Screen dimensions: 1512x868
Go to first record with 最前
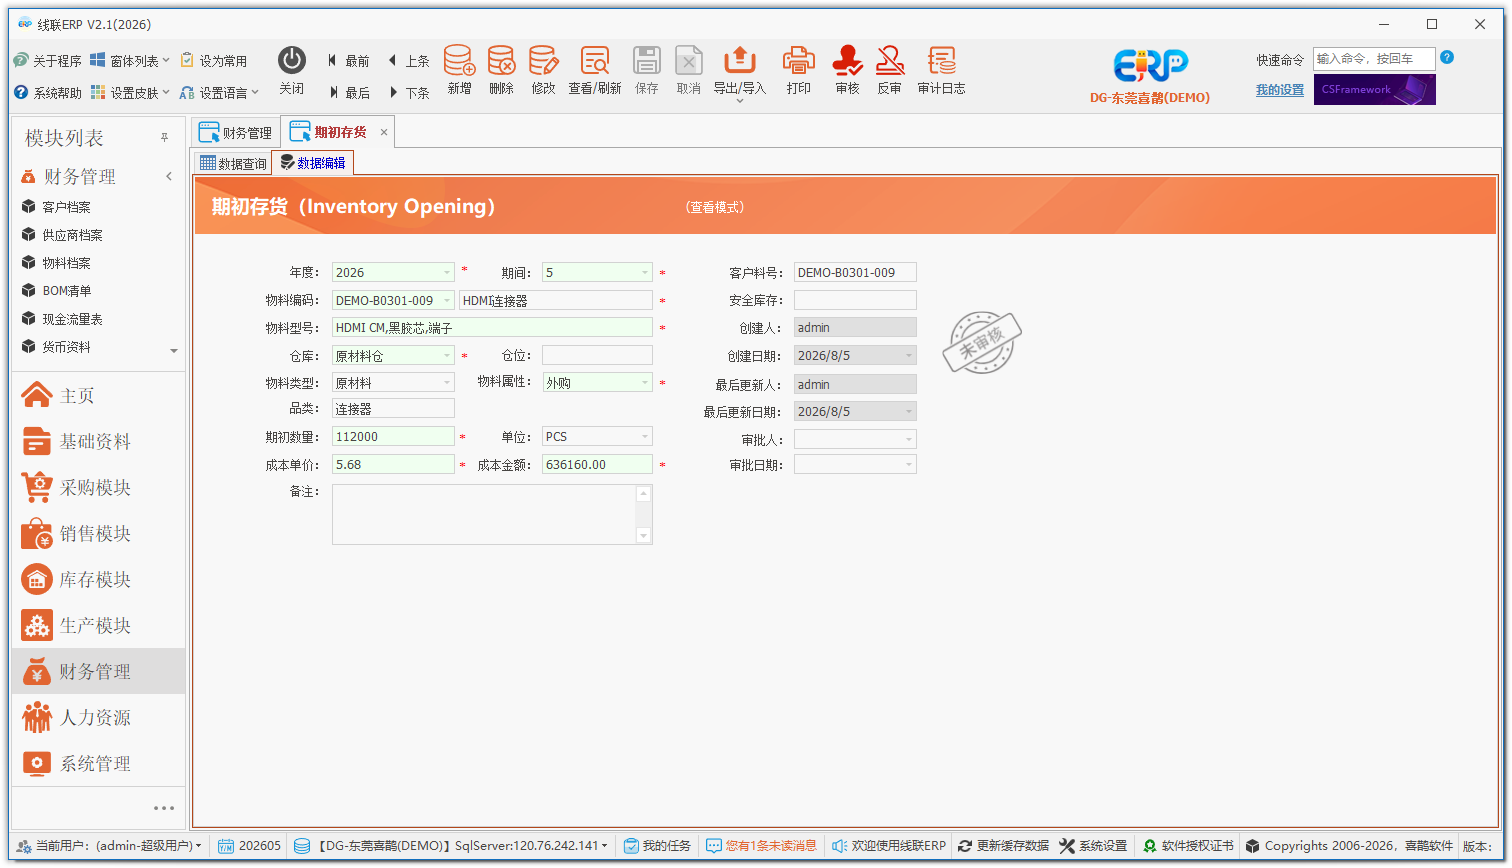coord(348,61)
